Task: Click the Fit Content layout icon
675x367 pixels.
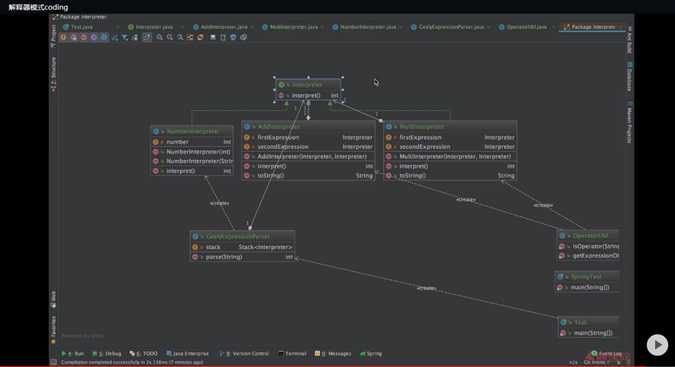Action: [190, 37]
